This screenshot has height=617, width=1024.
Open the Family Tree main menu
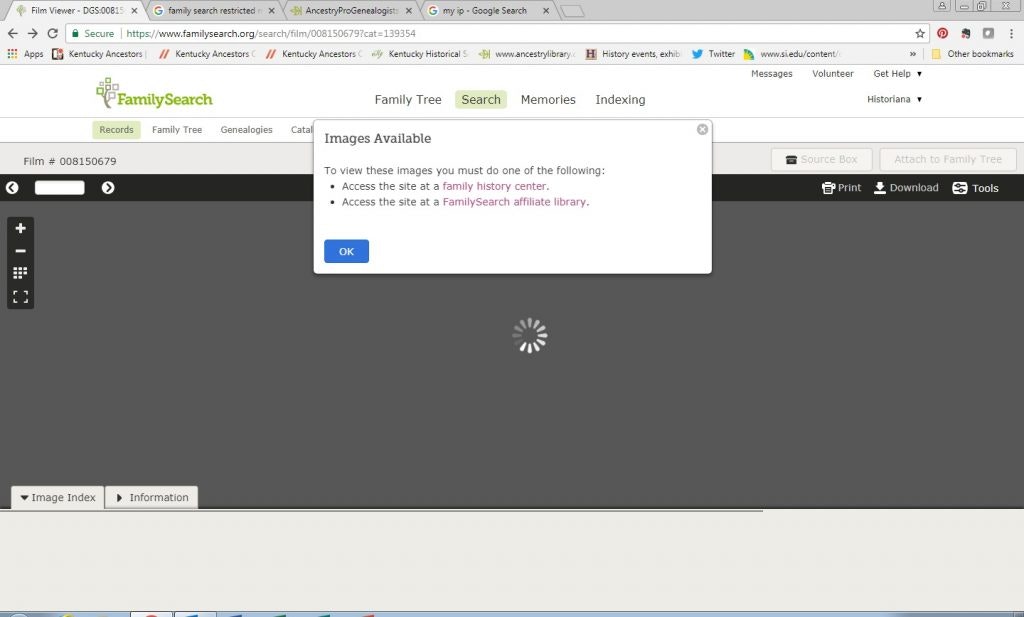click(408, 100)
